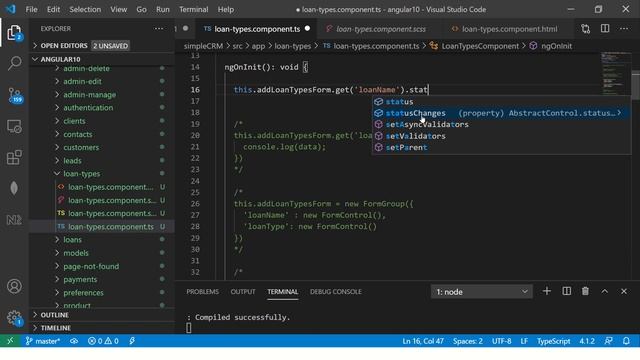Viewport: 640px width, 360px height.
Task: Create a new terminal with plus icon
Action: (547, 291)
